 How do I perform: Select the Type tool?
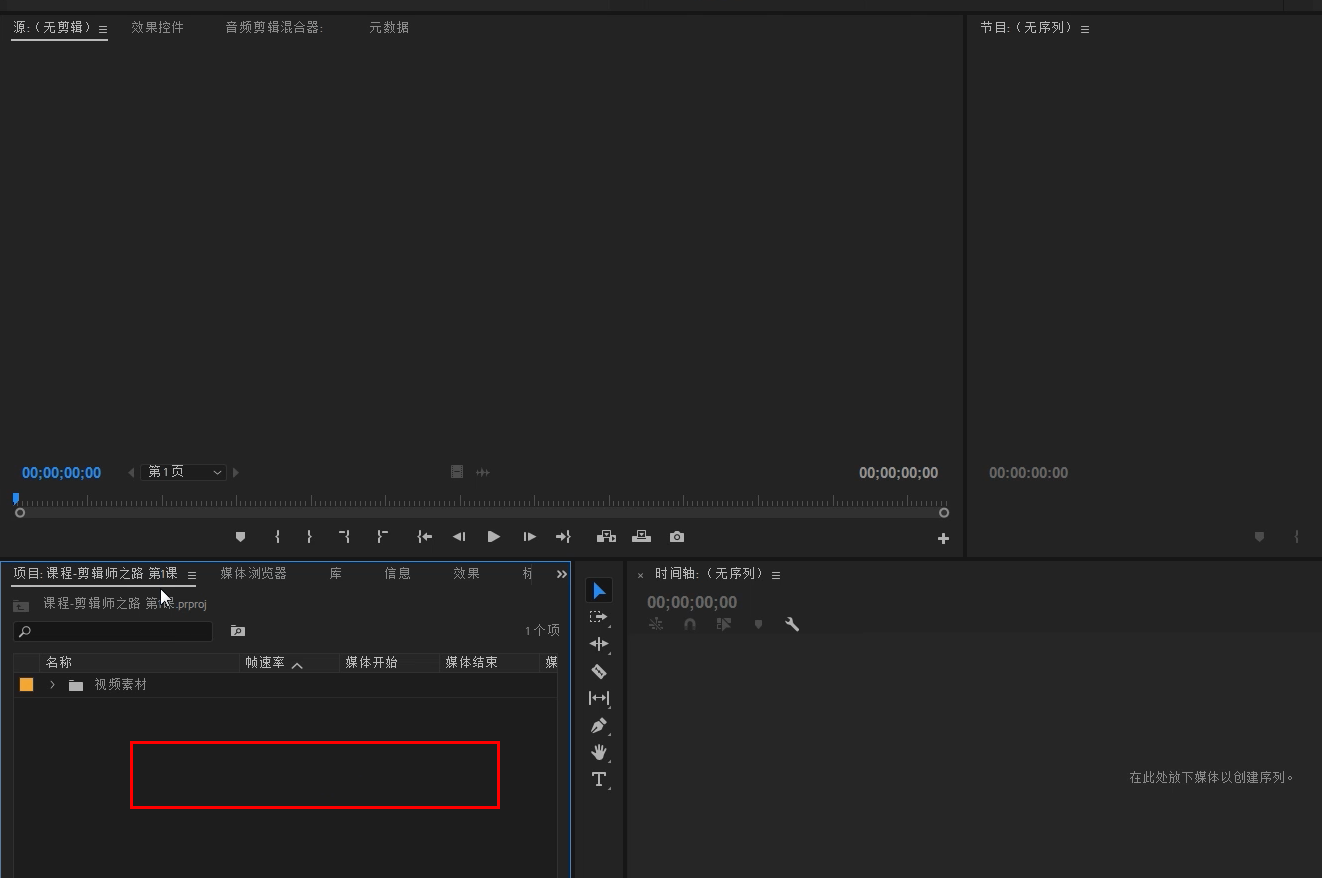pos(598,779)
